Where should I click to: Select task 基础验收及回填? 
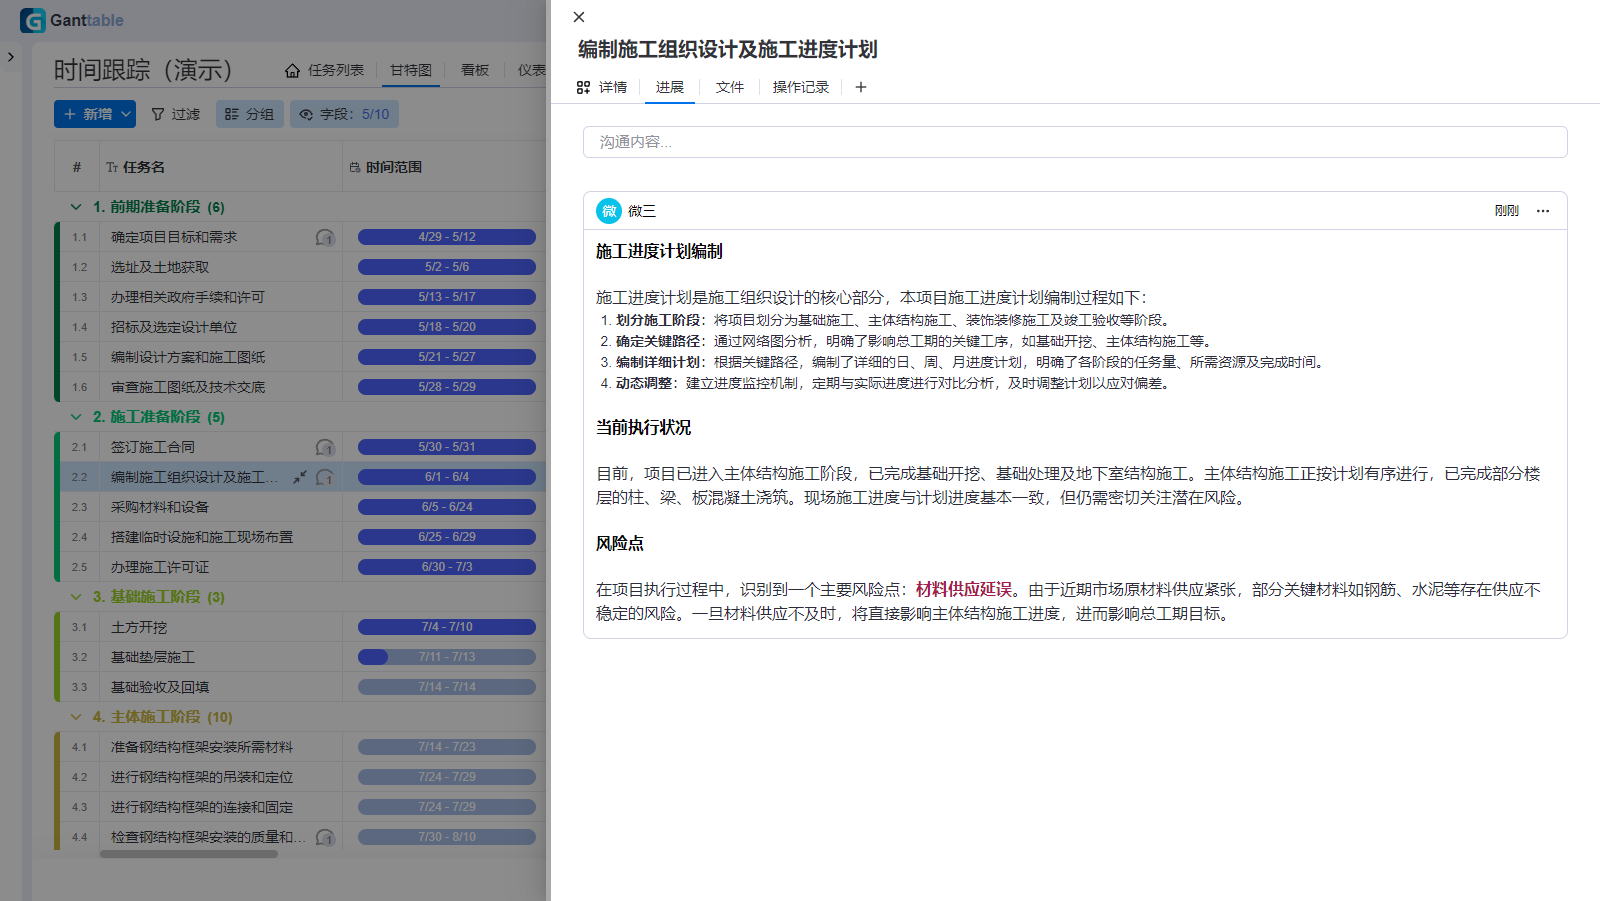(x=160, y=687)
